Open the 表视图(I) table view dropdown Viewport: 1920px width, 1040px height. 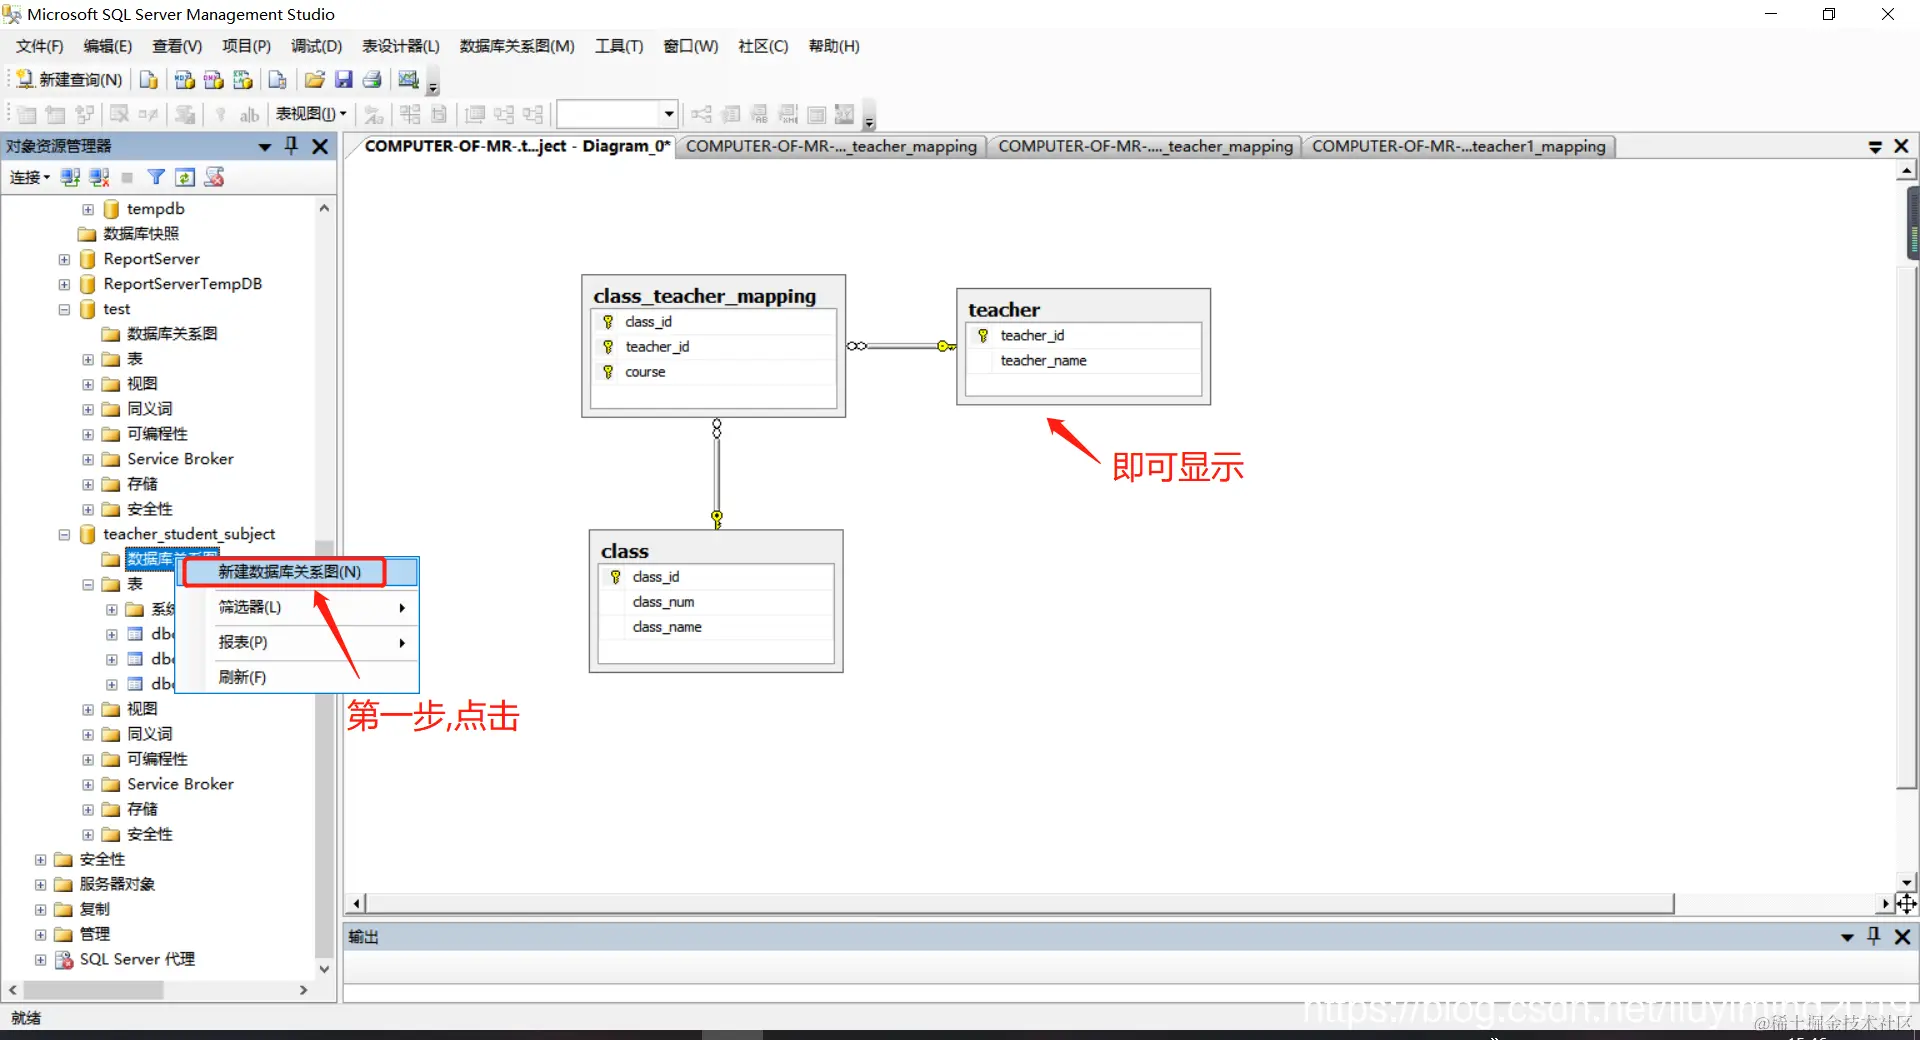click(311, 114)
